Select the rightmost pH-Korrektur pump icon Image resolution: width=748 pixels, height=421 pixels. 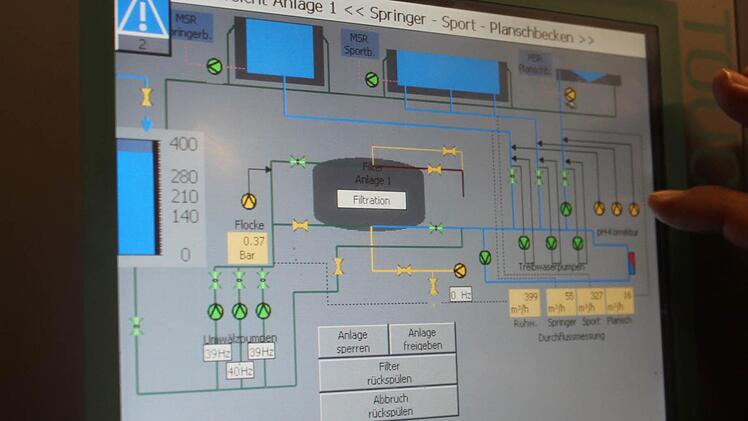coord(634,209)
